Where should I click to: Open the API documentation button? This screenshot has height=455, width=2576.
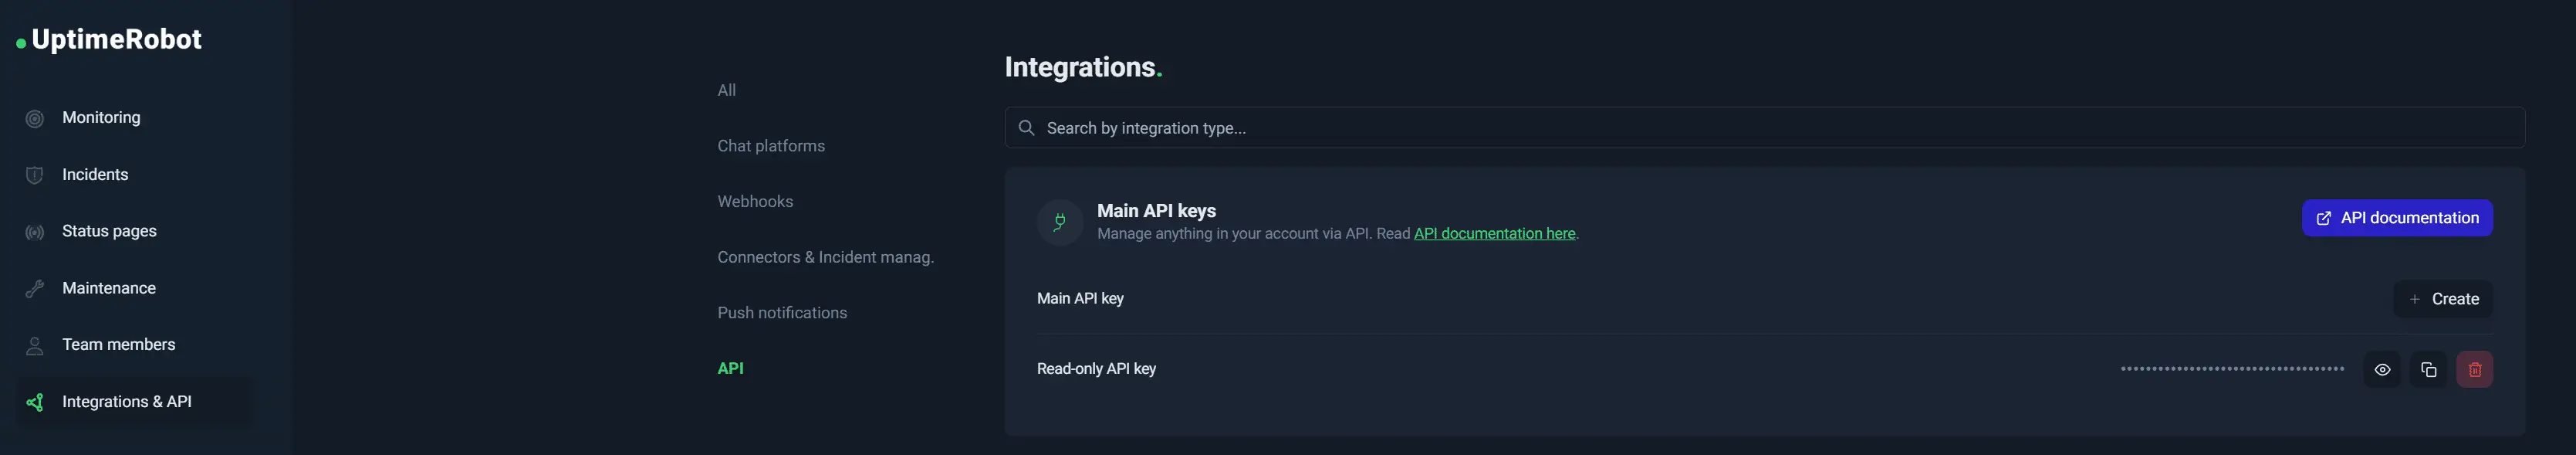coord(2397,218)
